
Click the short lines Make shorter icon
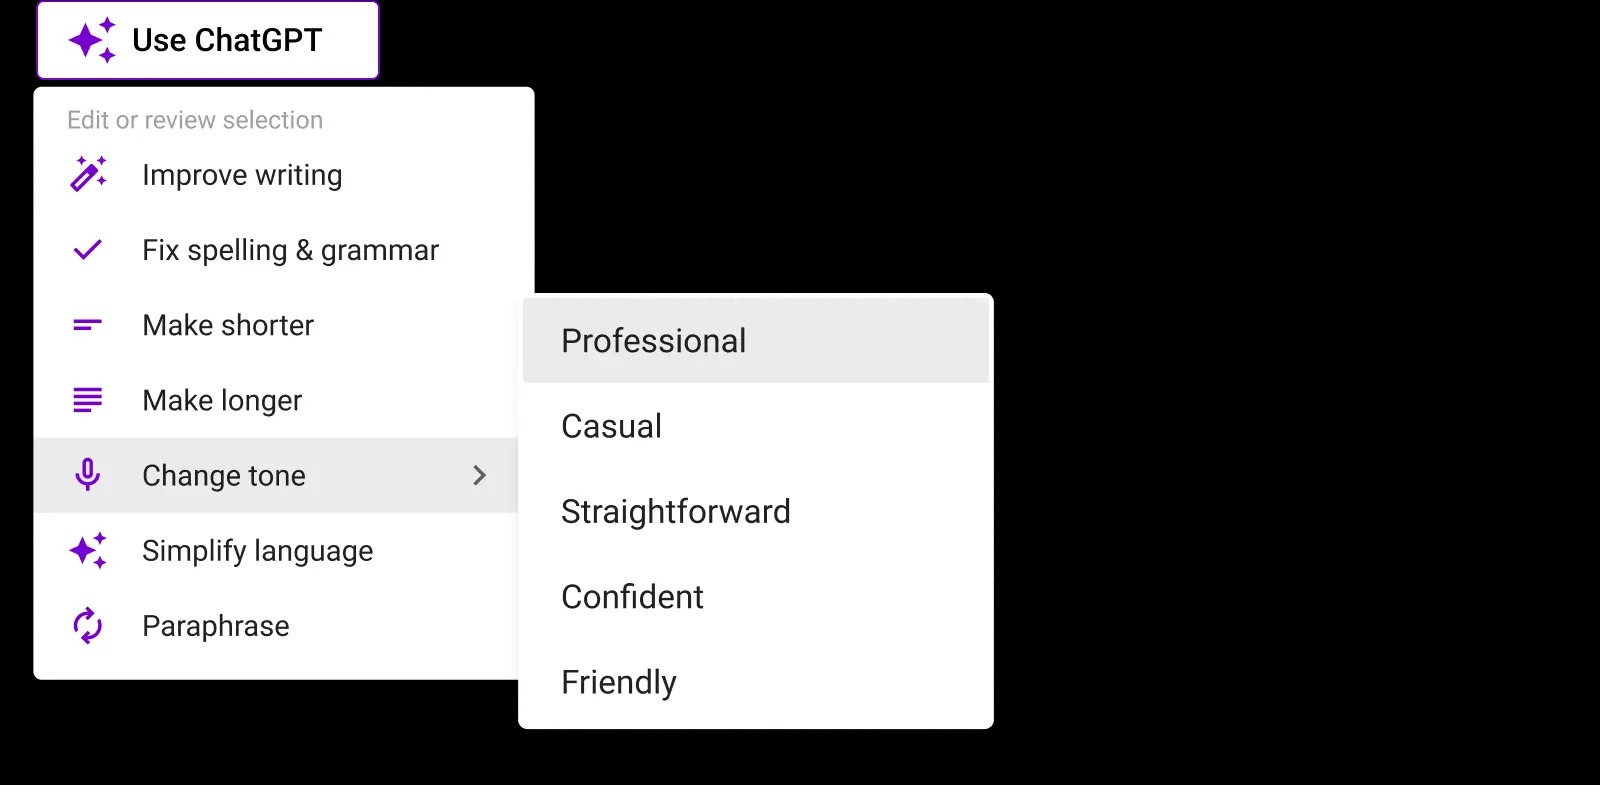(88, 325)
